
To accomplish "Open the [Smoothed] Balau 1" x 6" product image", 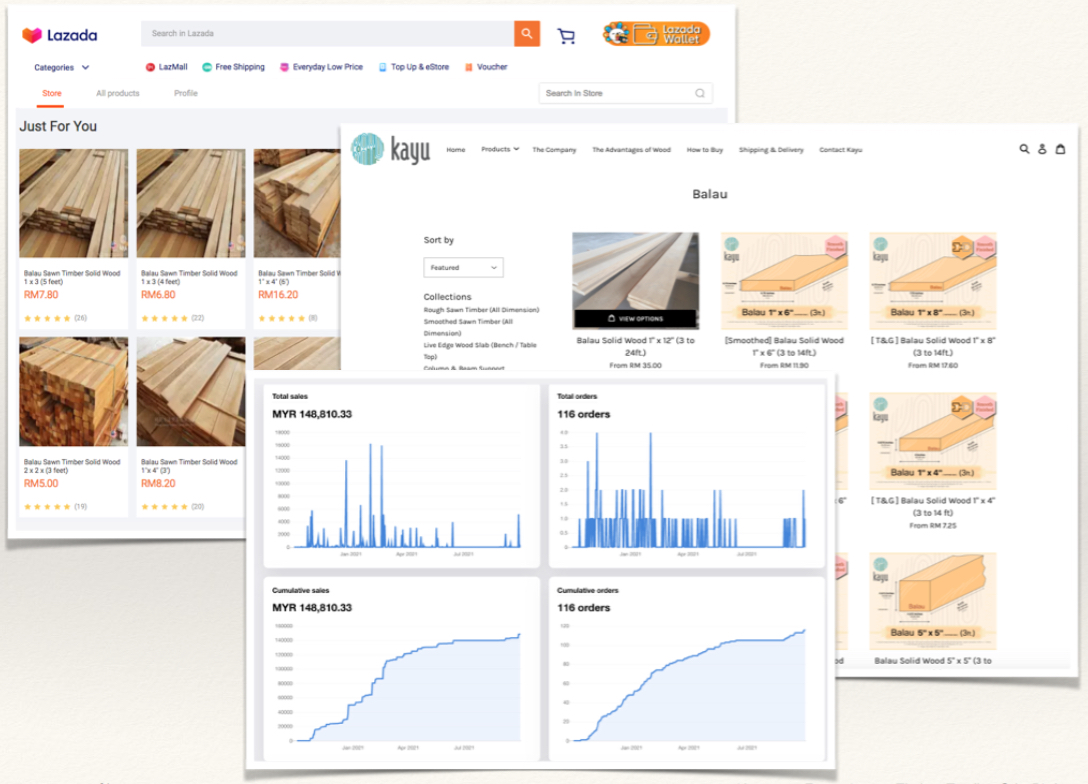I will (x=784, y=281).
